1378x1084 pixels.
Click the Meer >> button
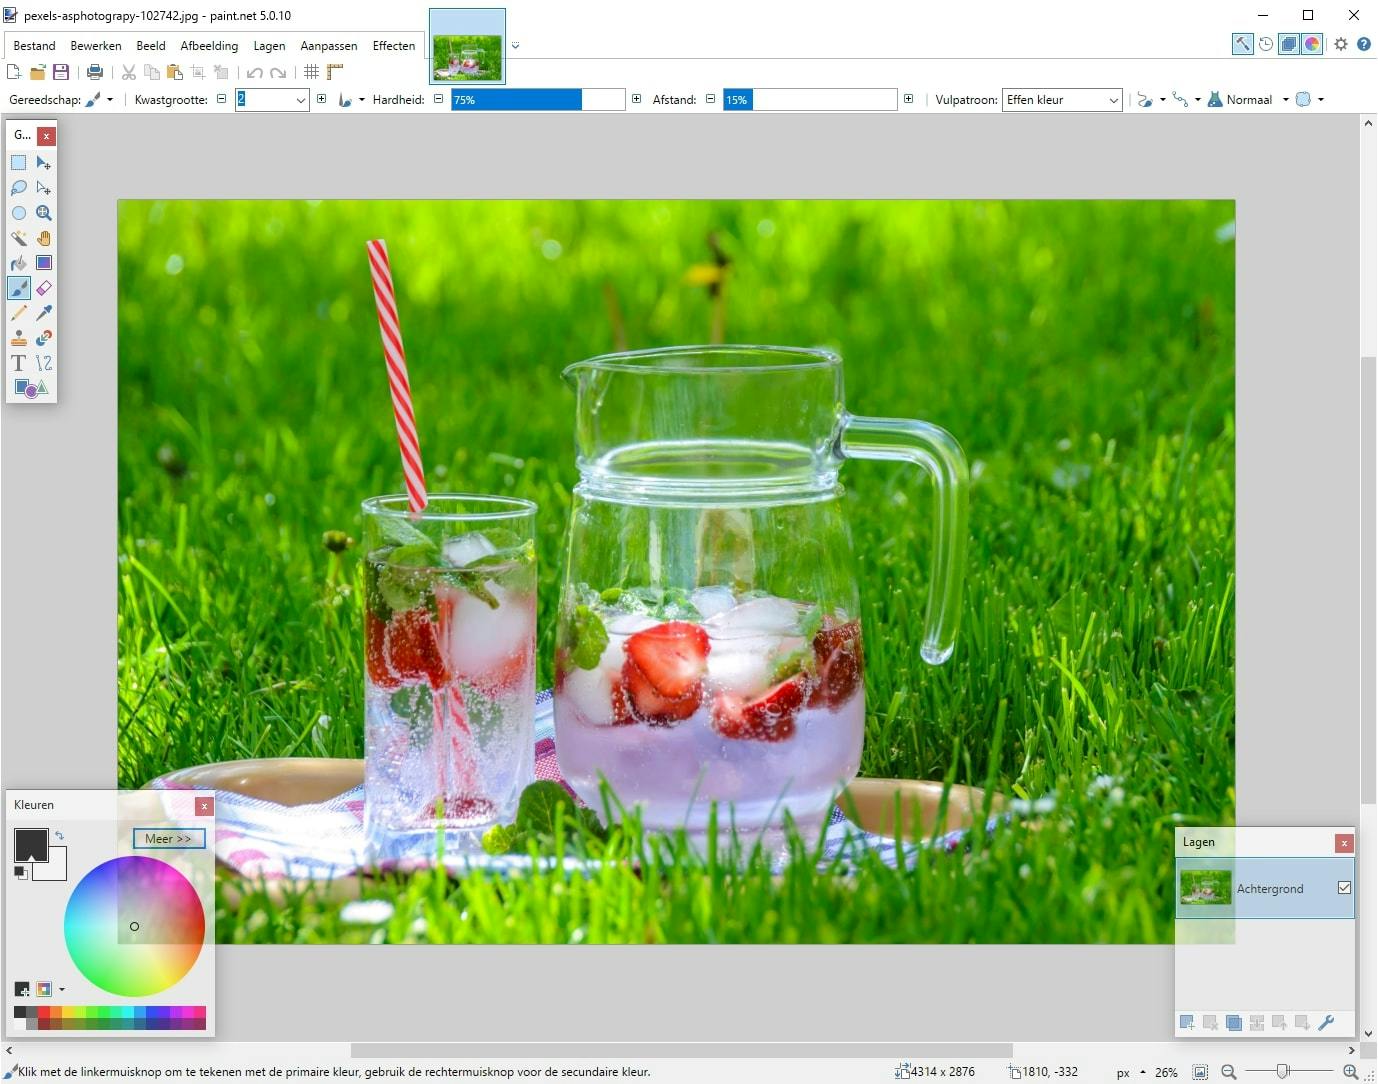pos(169,839)
